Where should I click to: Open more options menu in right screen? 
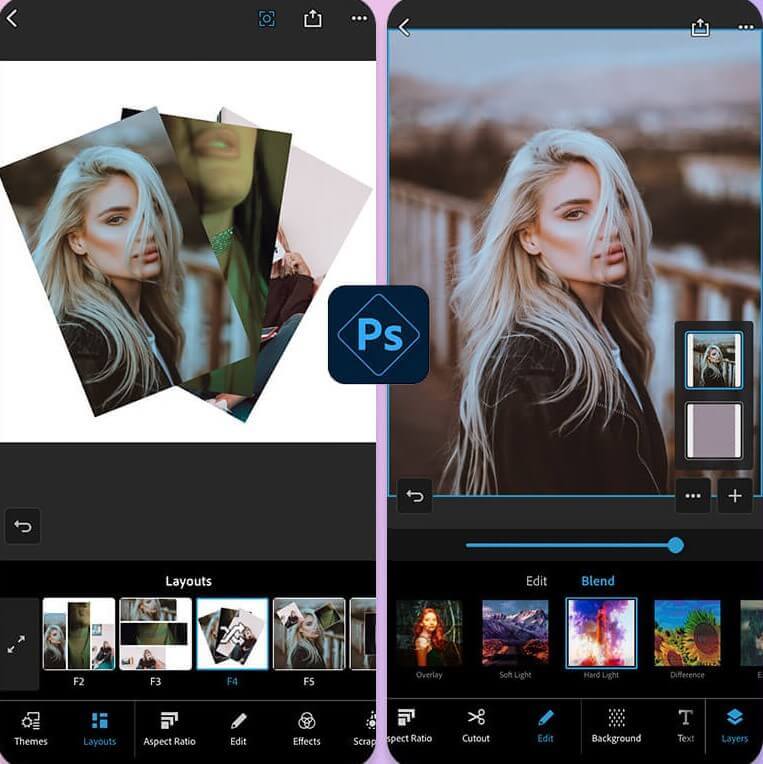[745, 27]
